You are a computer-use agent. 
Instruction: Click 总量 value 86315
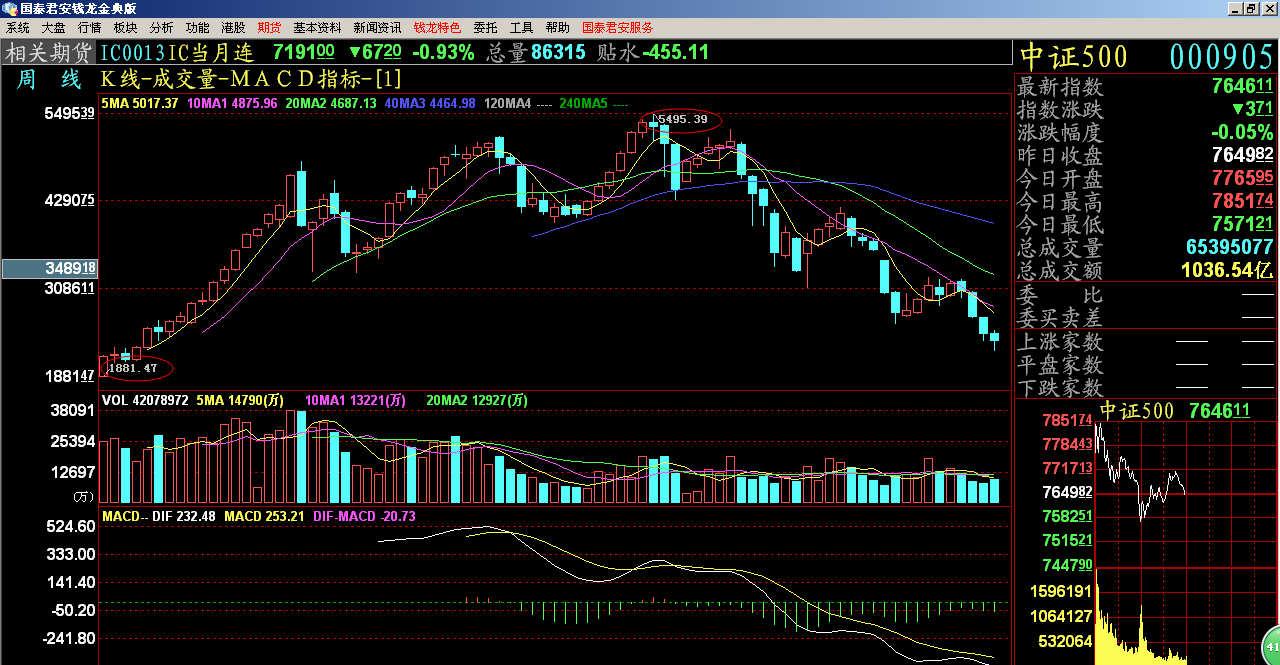pos(558,52)
